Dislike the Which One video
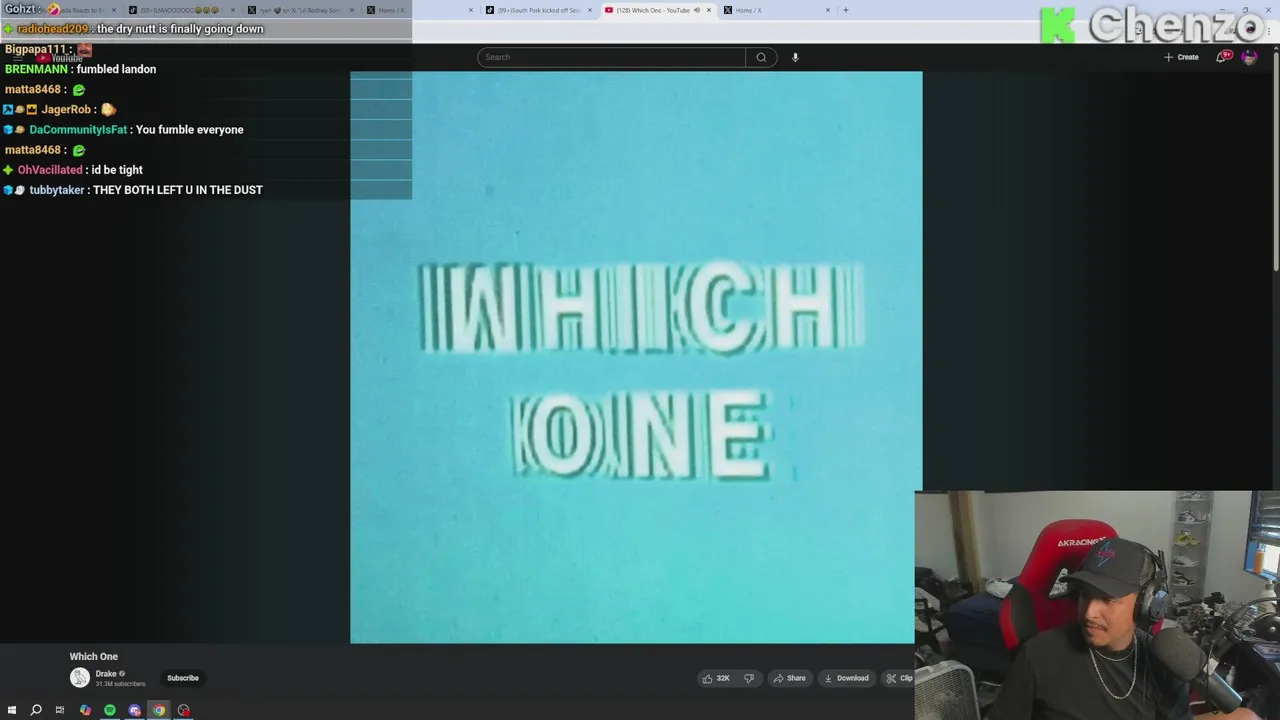This screenshot has width=1280, height=720. pyautogui.click(x=749, y=678)
